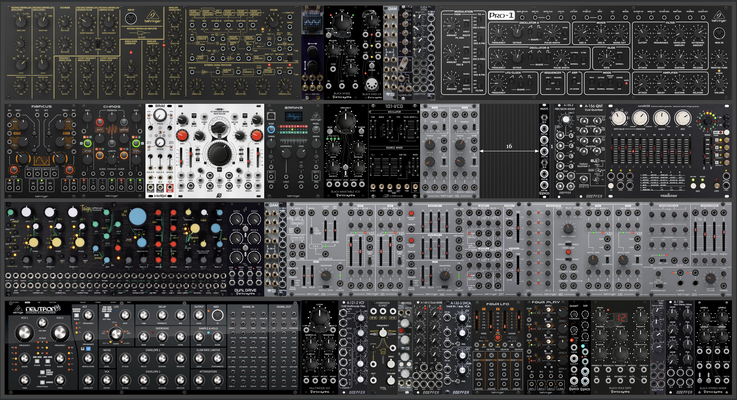Select the Doepfer A-121-2 VCF module
The width and height of the screenshot is (737, 400).
(x=354, y=346)
